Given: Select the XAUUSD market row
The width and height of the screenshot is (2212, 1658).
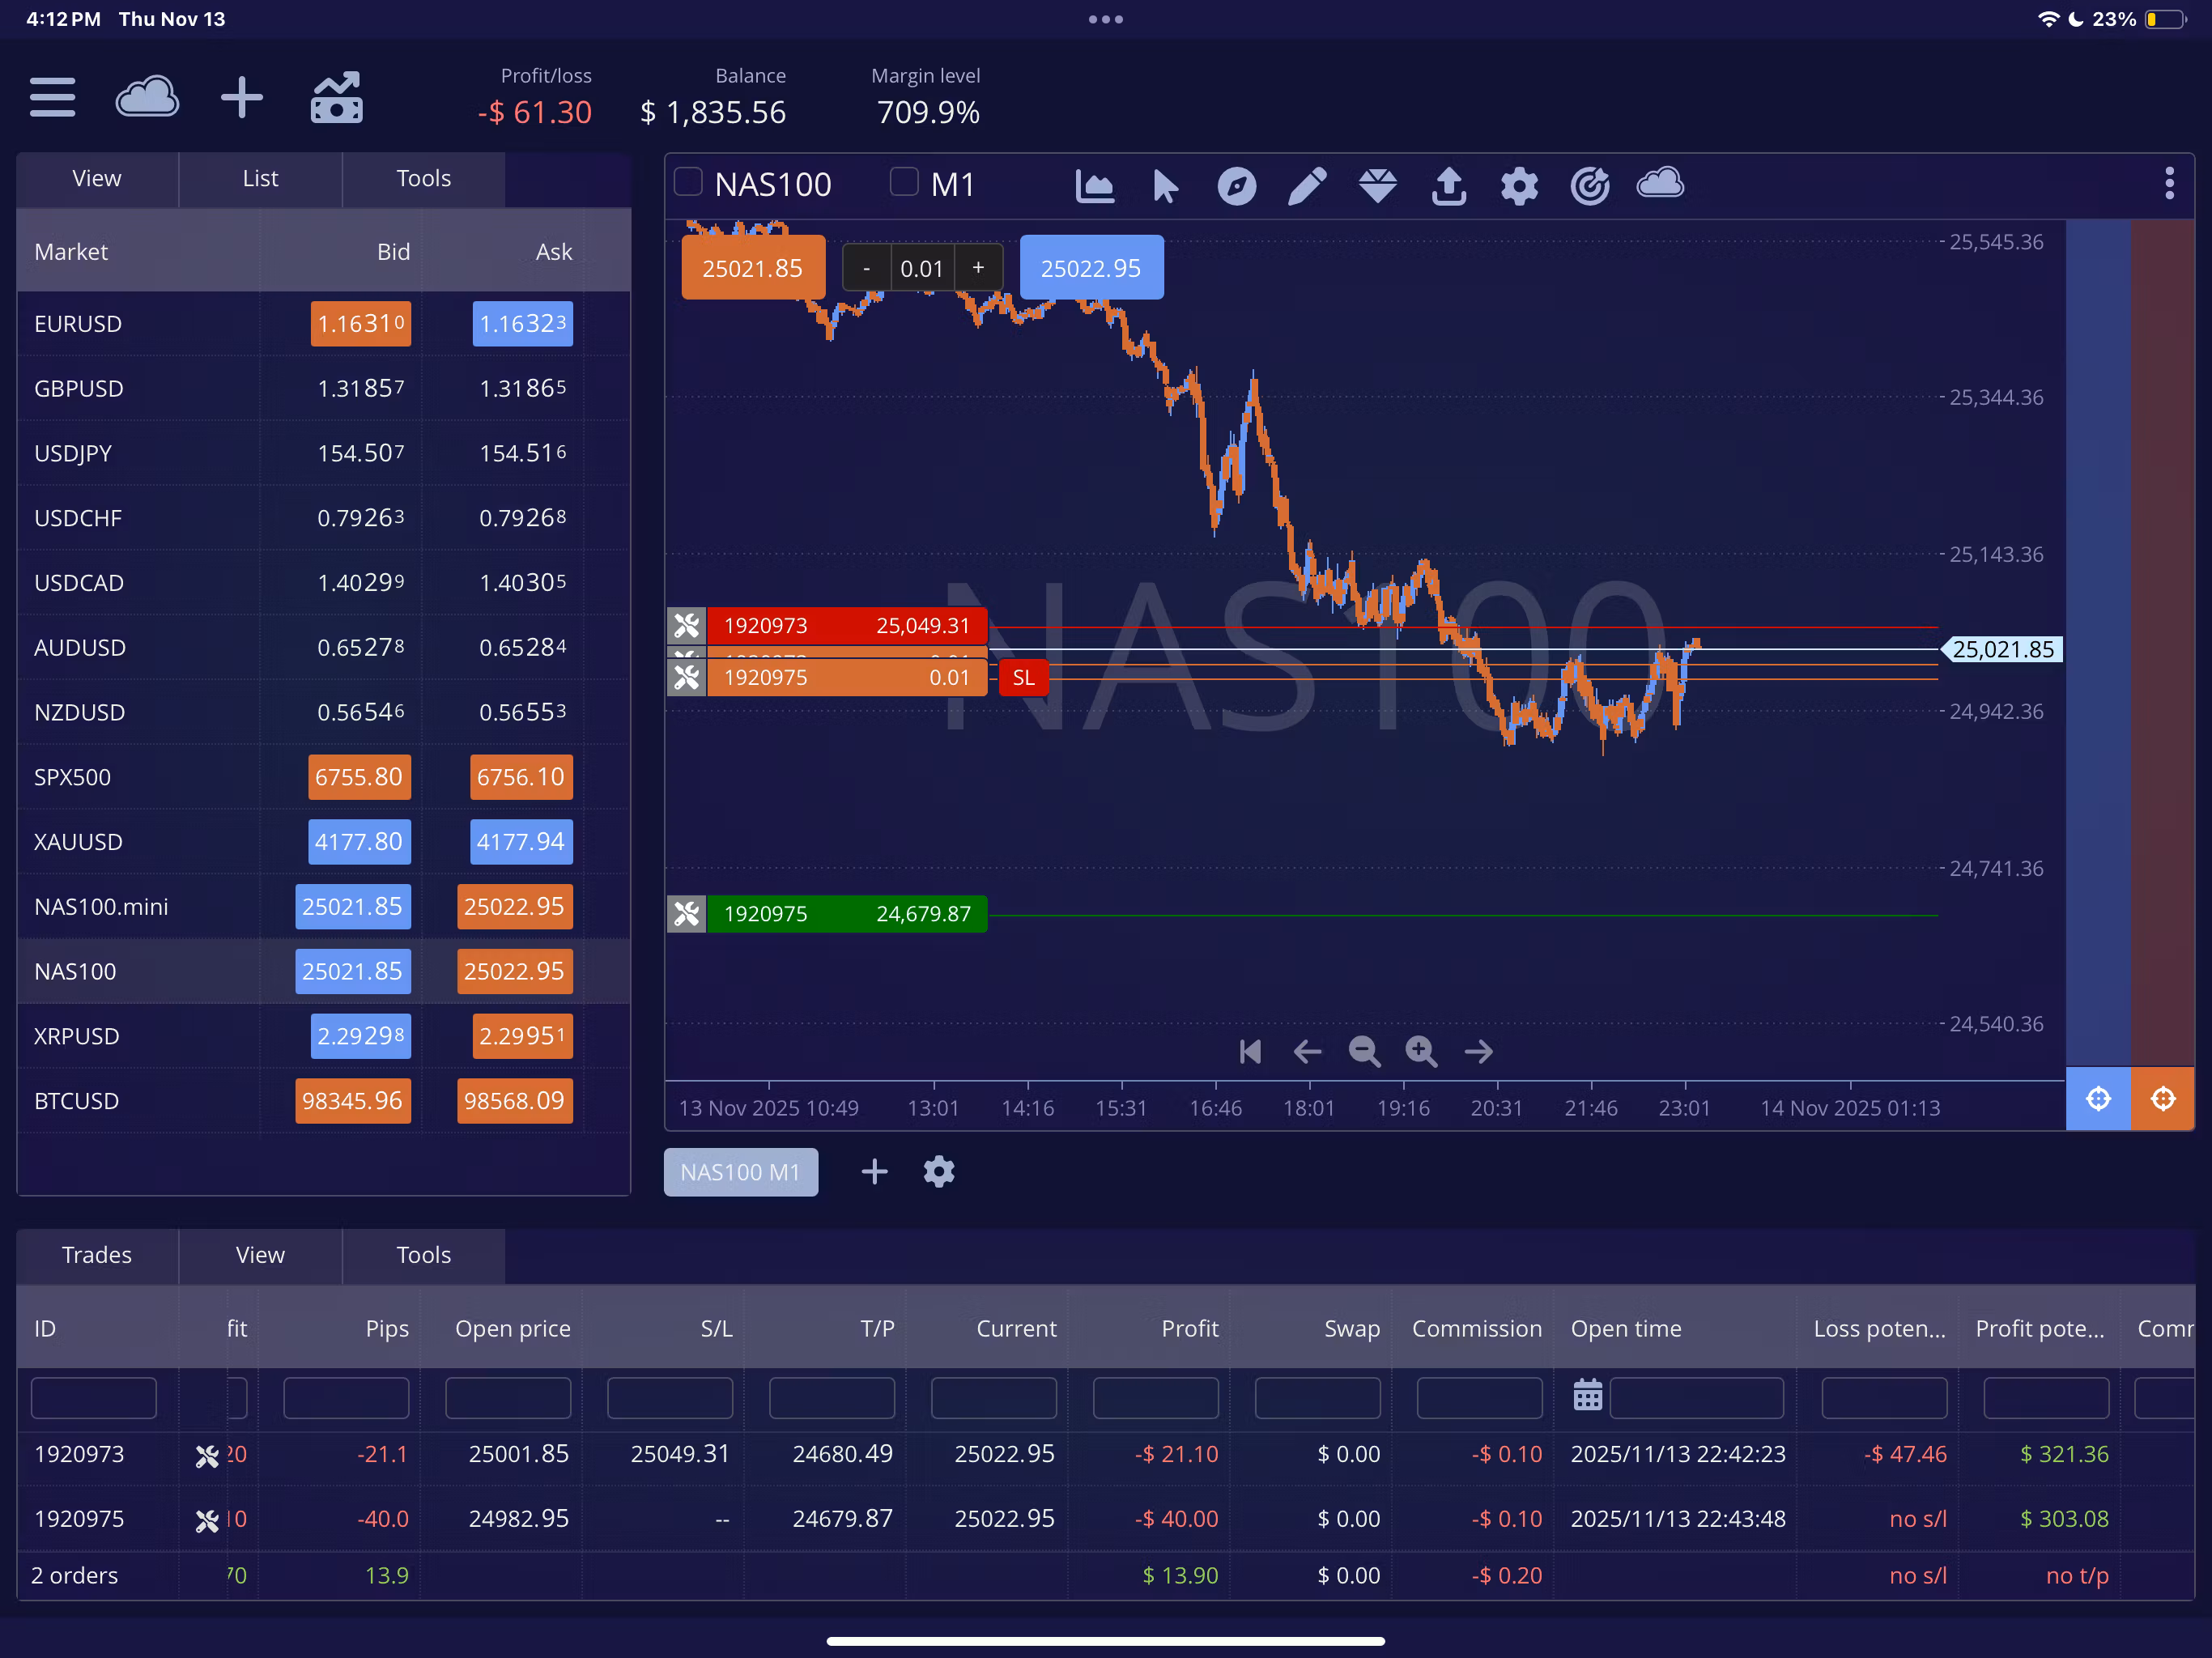Looking at the screenshot, I should tap(323, 842).
